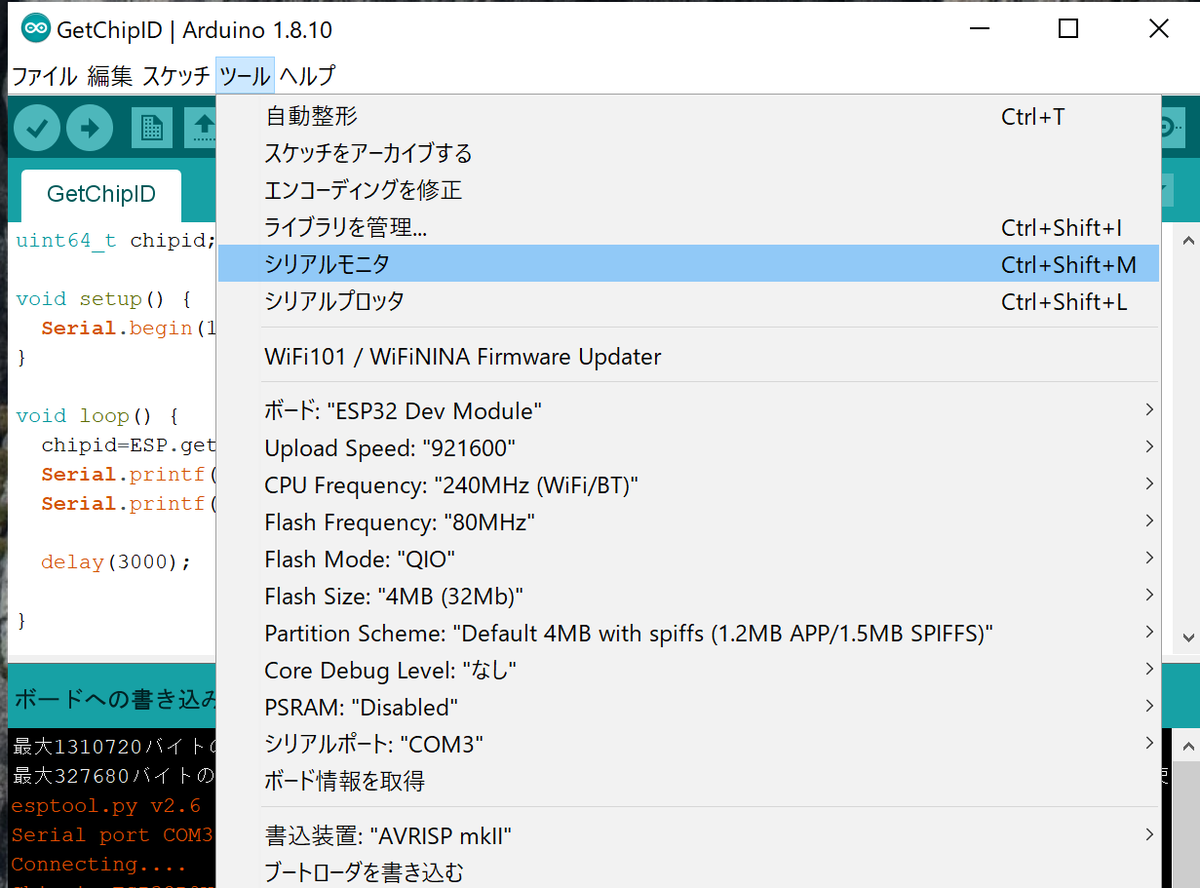Open the 編集 menu
The height and width of the screenshot is (888, 1200).
coord(109,75)
